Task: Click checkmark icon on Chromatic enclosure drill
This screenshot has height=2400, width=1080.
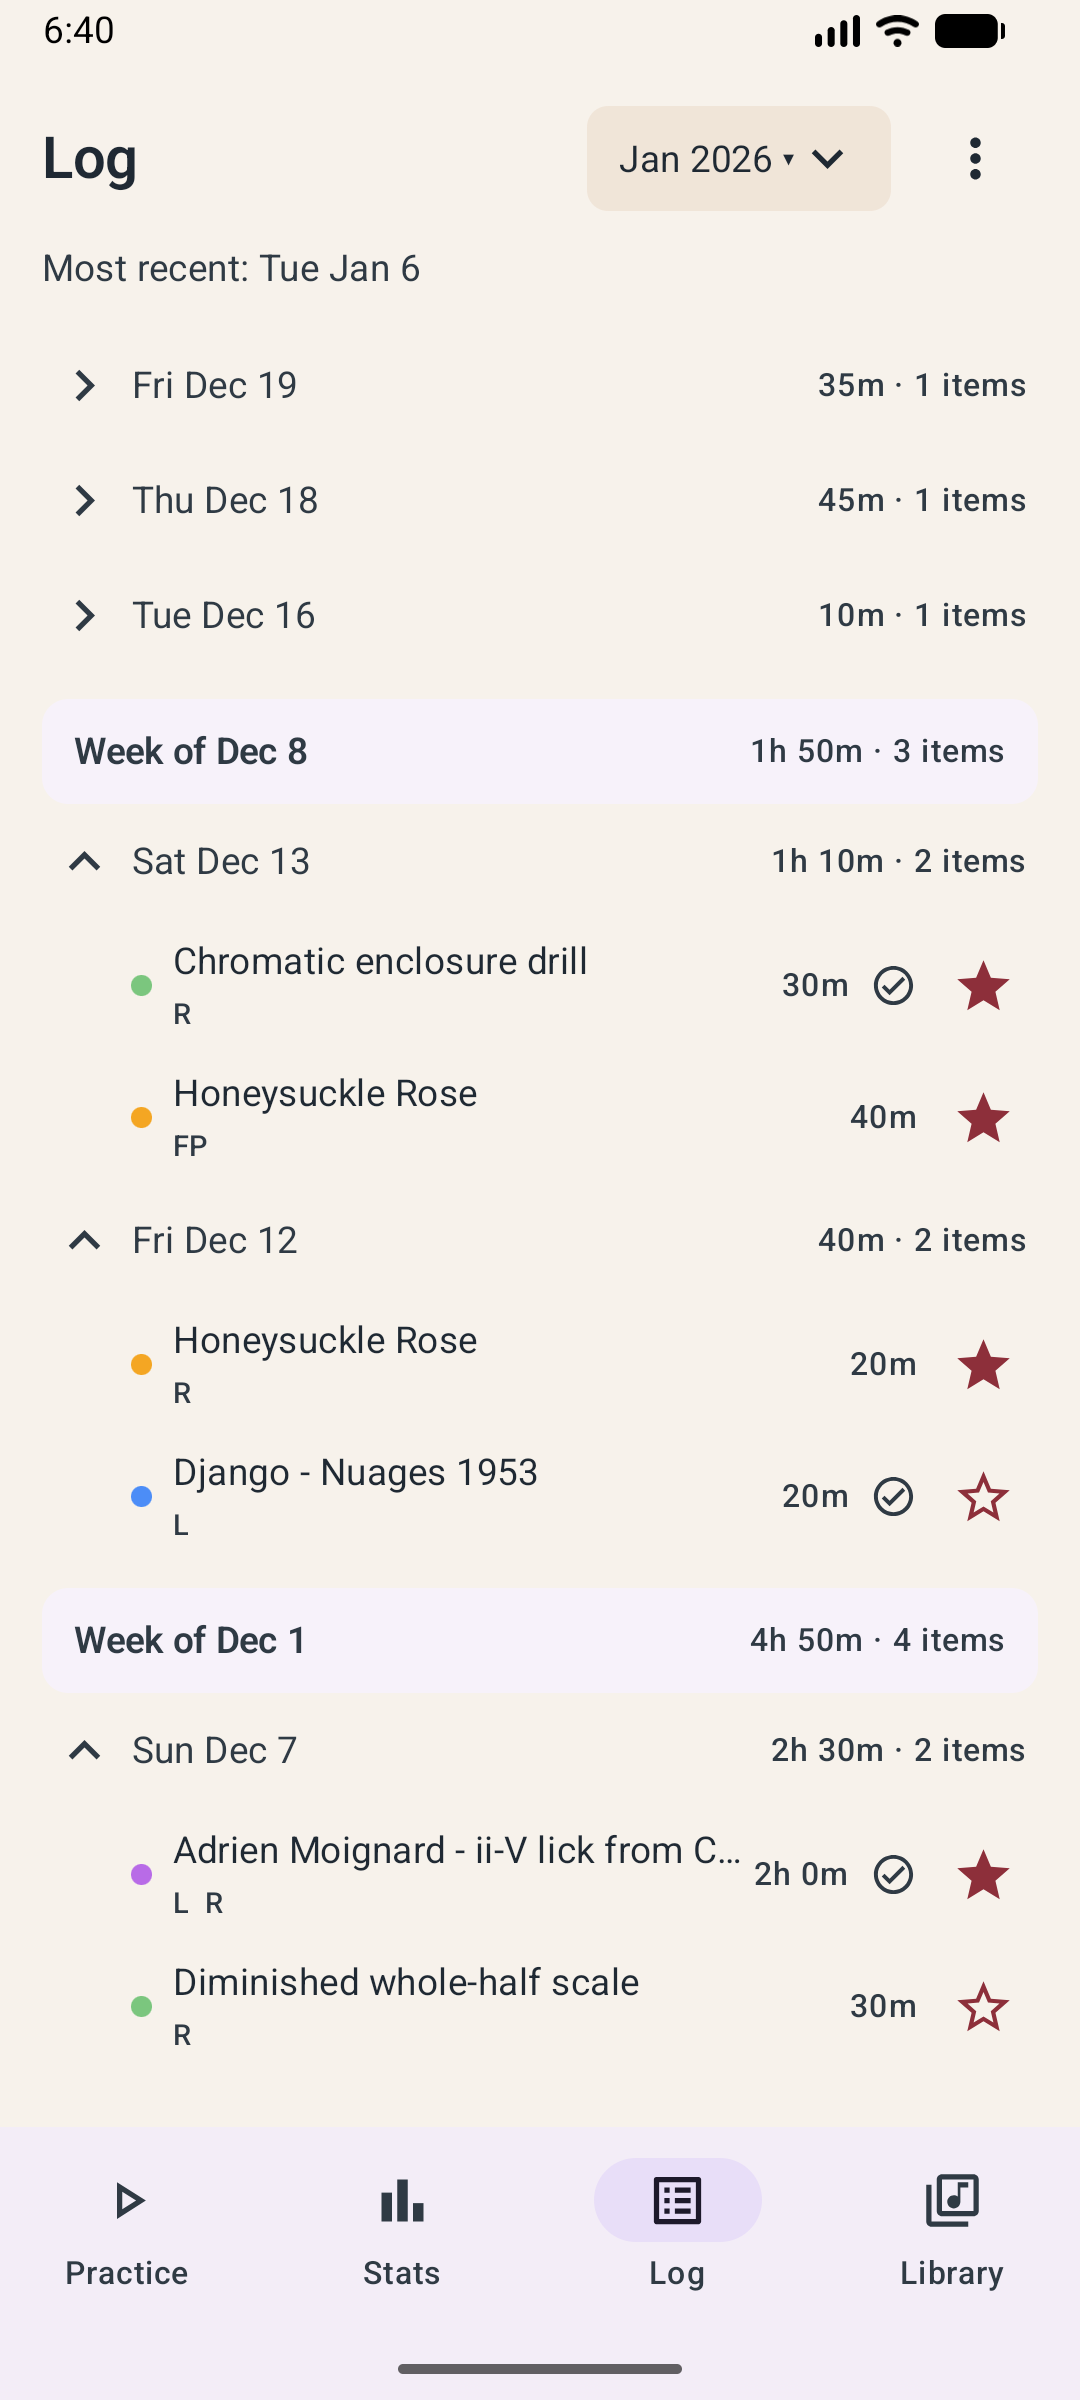Action: click(x=893, y=986)
